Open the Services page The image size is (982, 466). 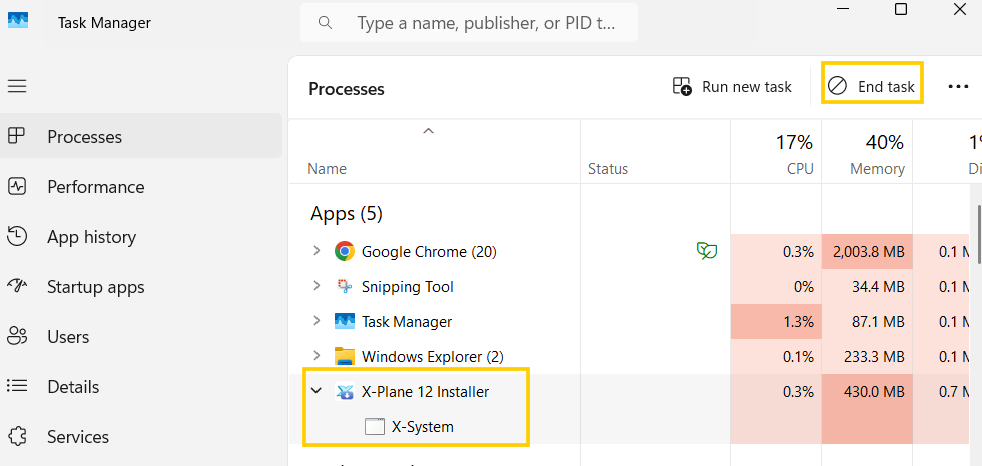141,437
